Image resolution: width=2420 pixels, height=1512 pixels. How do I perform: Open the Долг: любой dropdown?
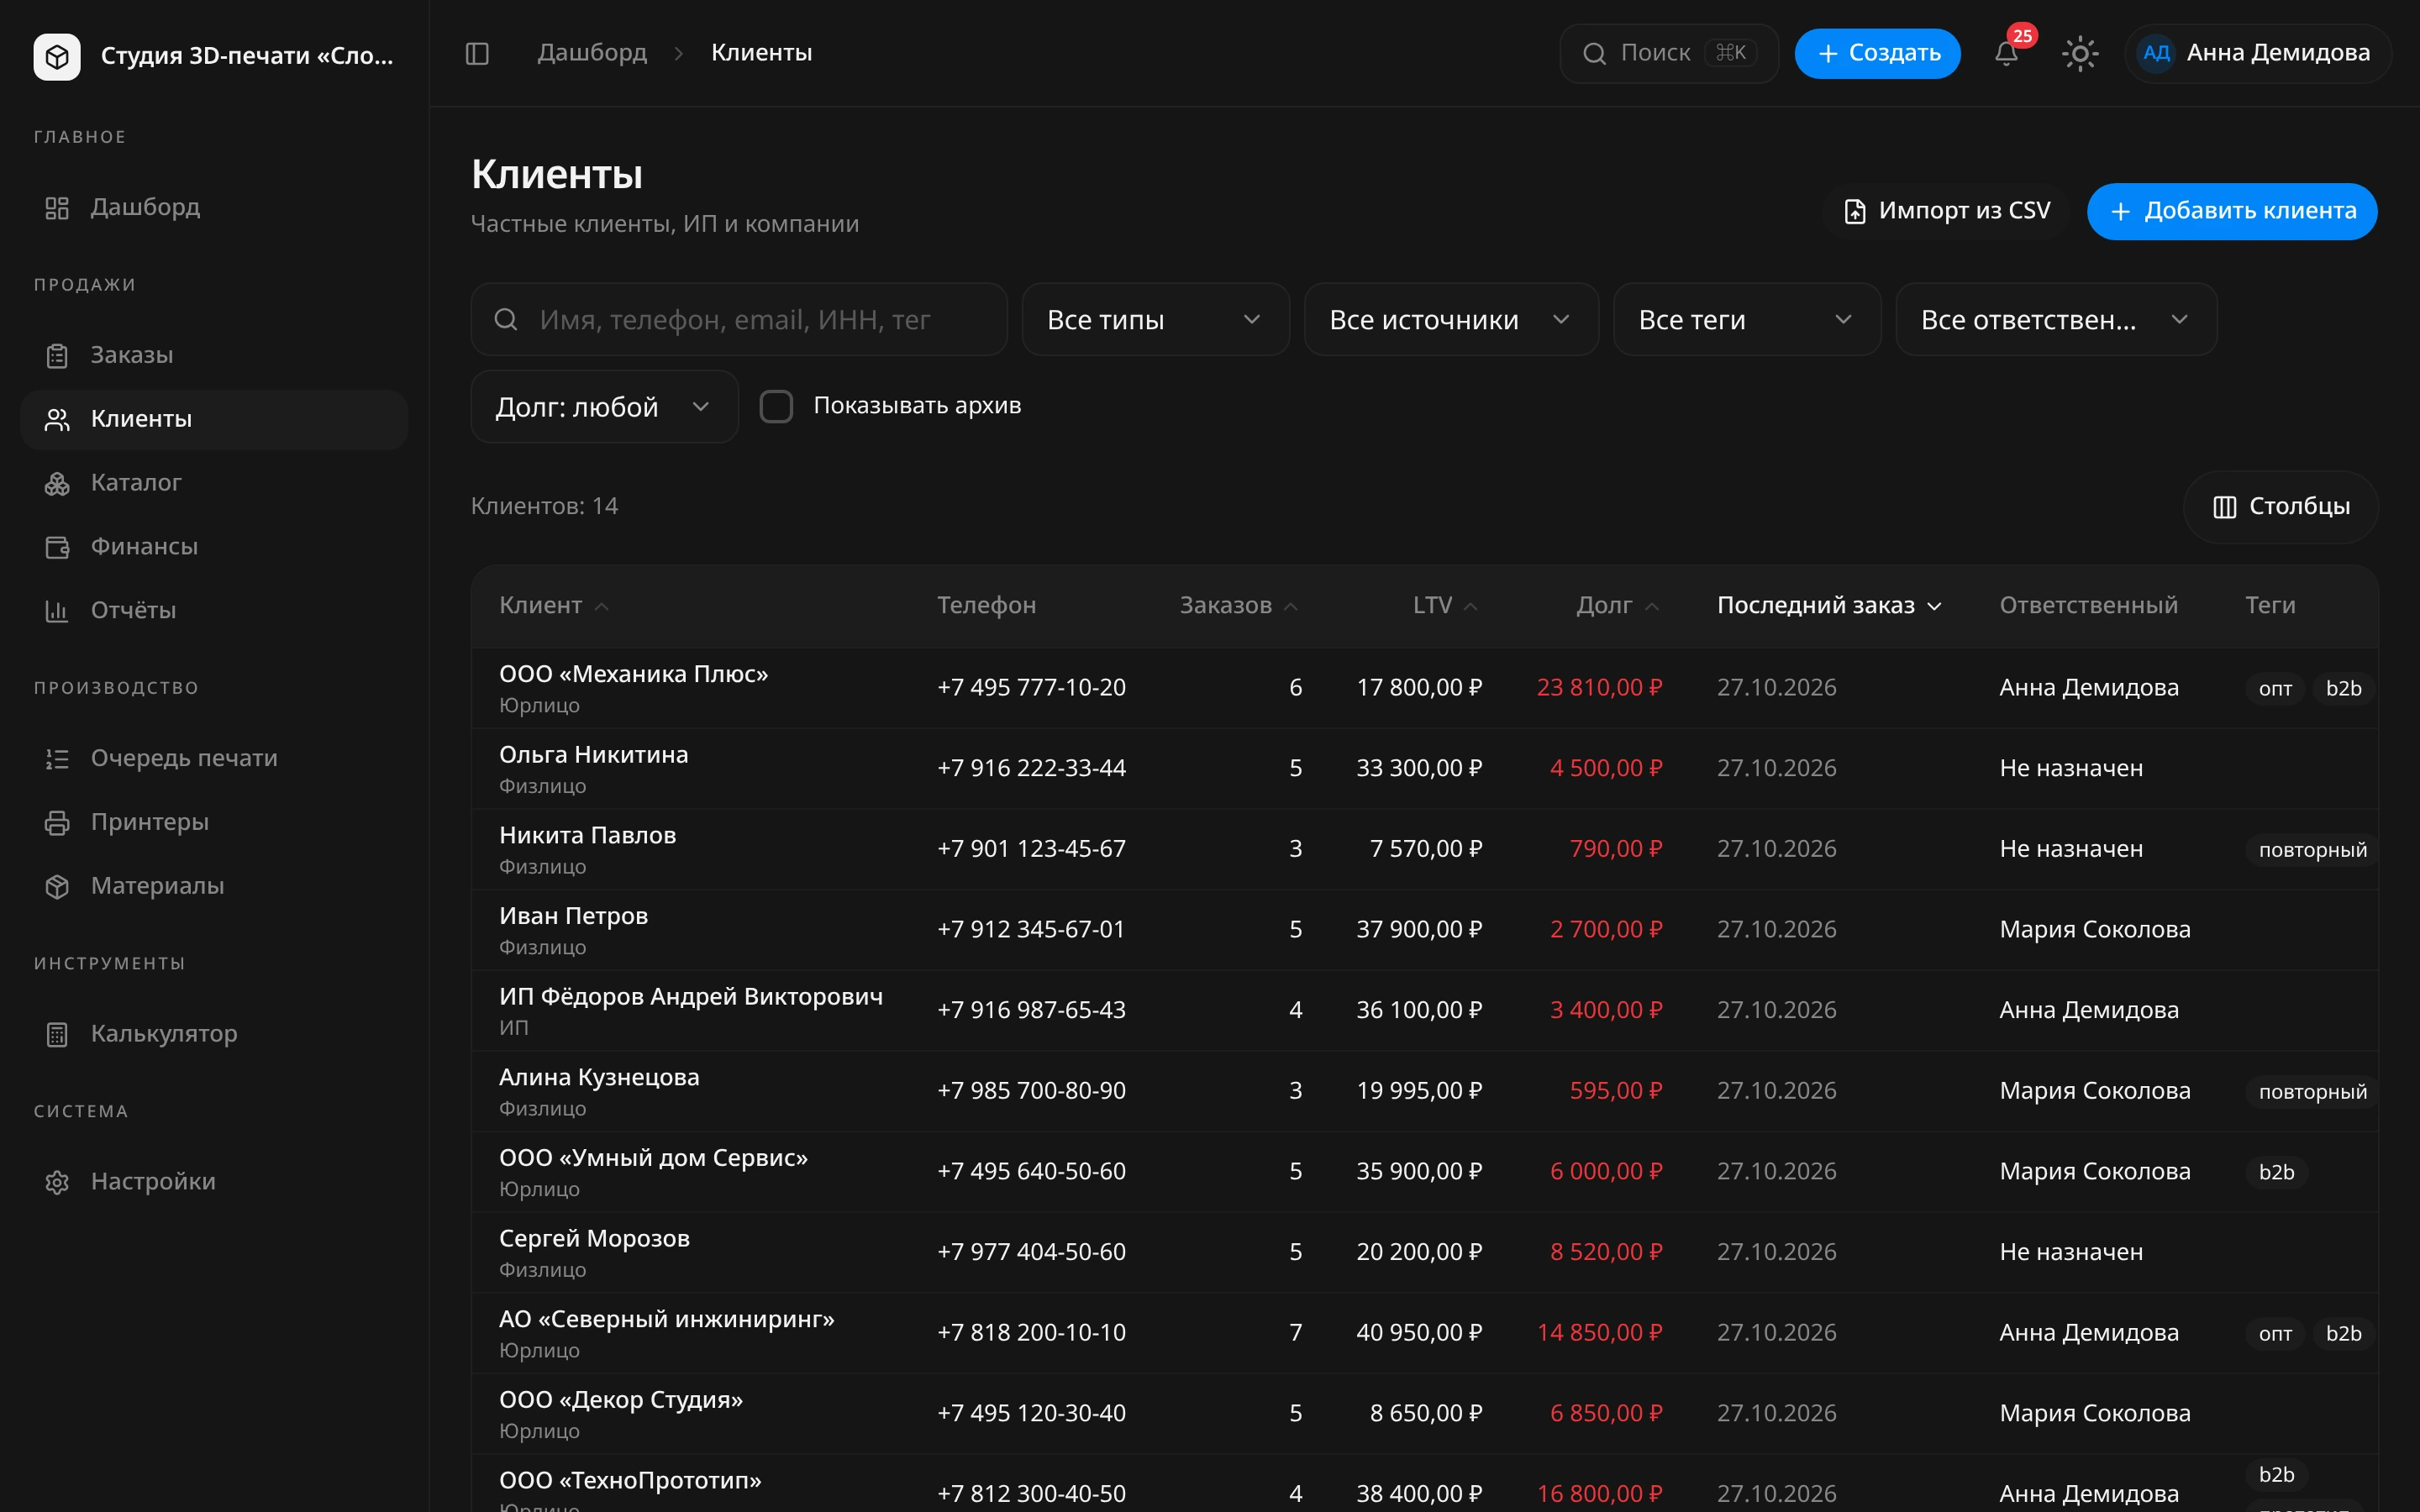click(x=604, y=407)
